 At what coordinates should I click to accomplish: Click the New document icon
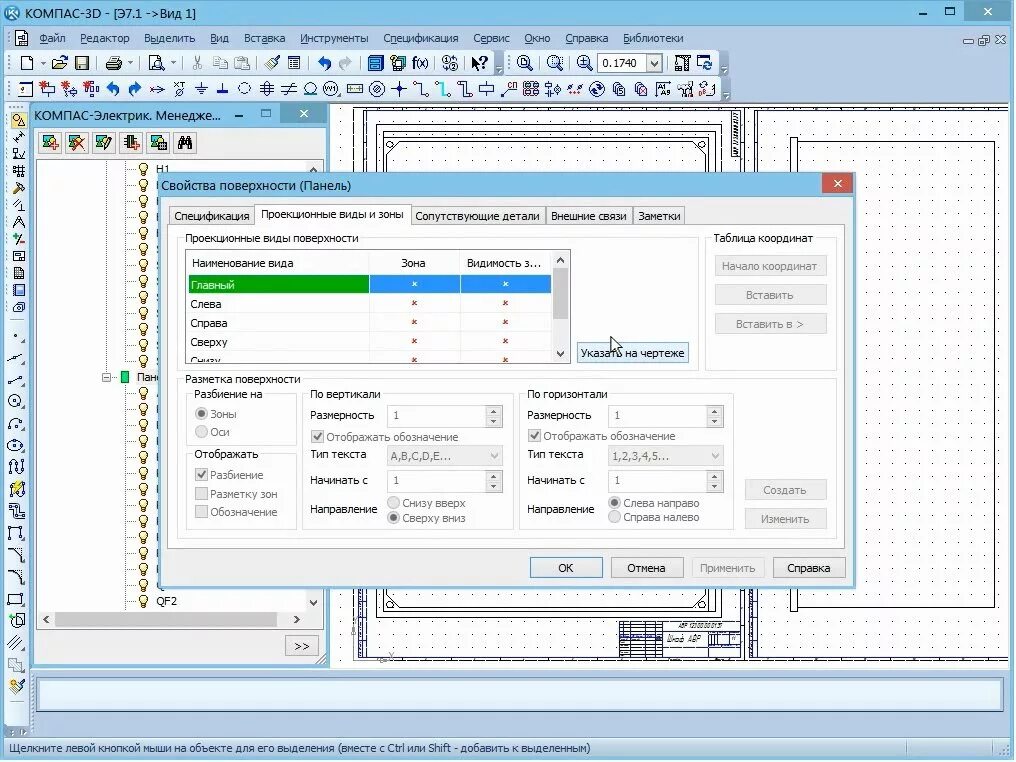pyautogui.click(x=27, y=63)
